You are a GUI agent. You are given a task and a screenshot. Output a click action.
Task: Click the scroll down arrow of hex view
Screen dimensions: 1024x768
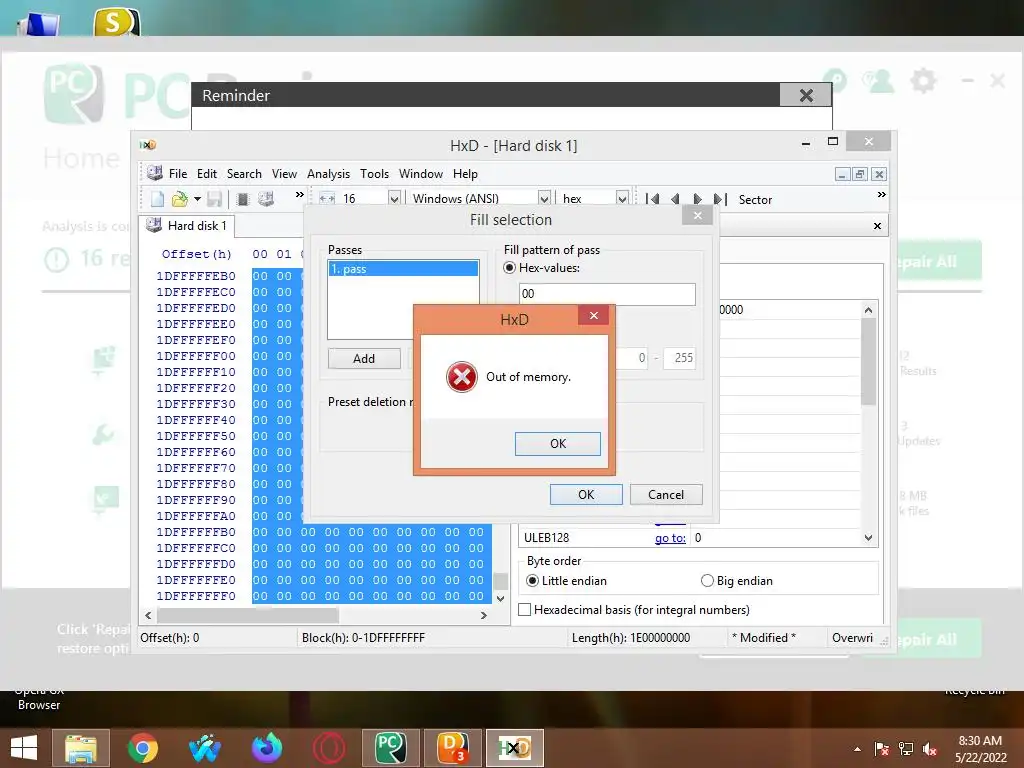click(500, 598)
